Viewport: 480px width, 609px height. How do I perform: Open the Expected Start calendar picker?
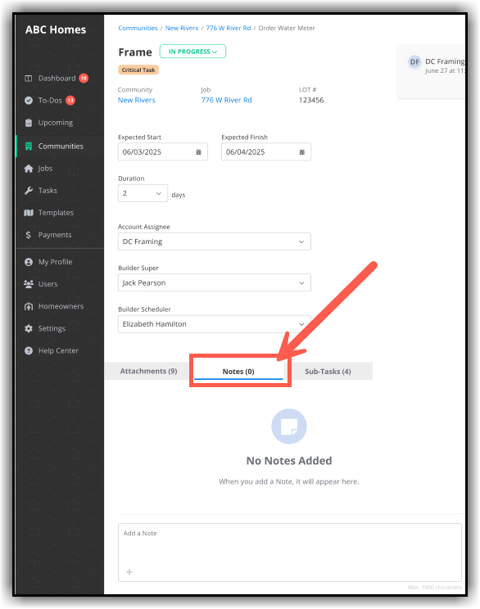pos(198,152)
